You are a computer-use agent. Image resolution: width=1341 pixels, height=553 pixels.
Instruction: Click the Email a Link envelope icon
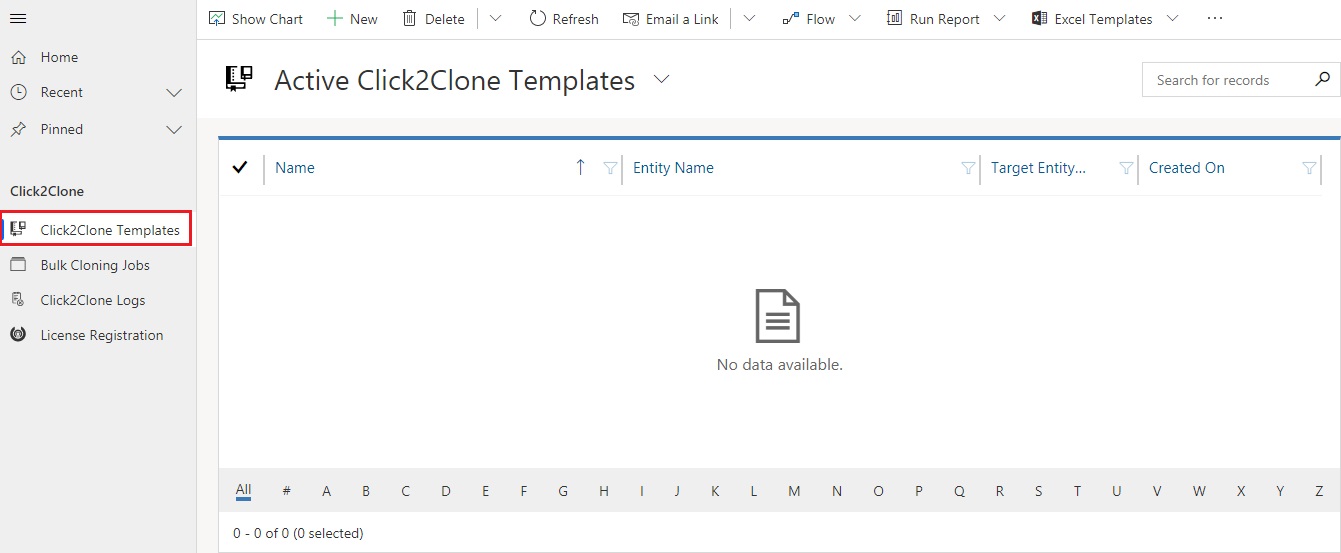tap(630, 19)
